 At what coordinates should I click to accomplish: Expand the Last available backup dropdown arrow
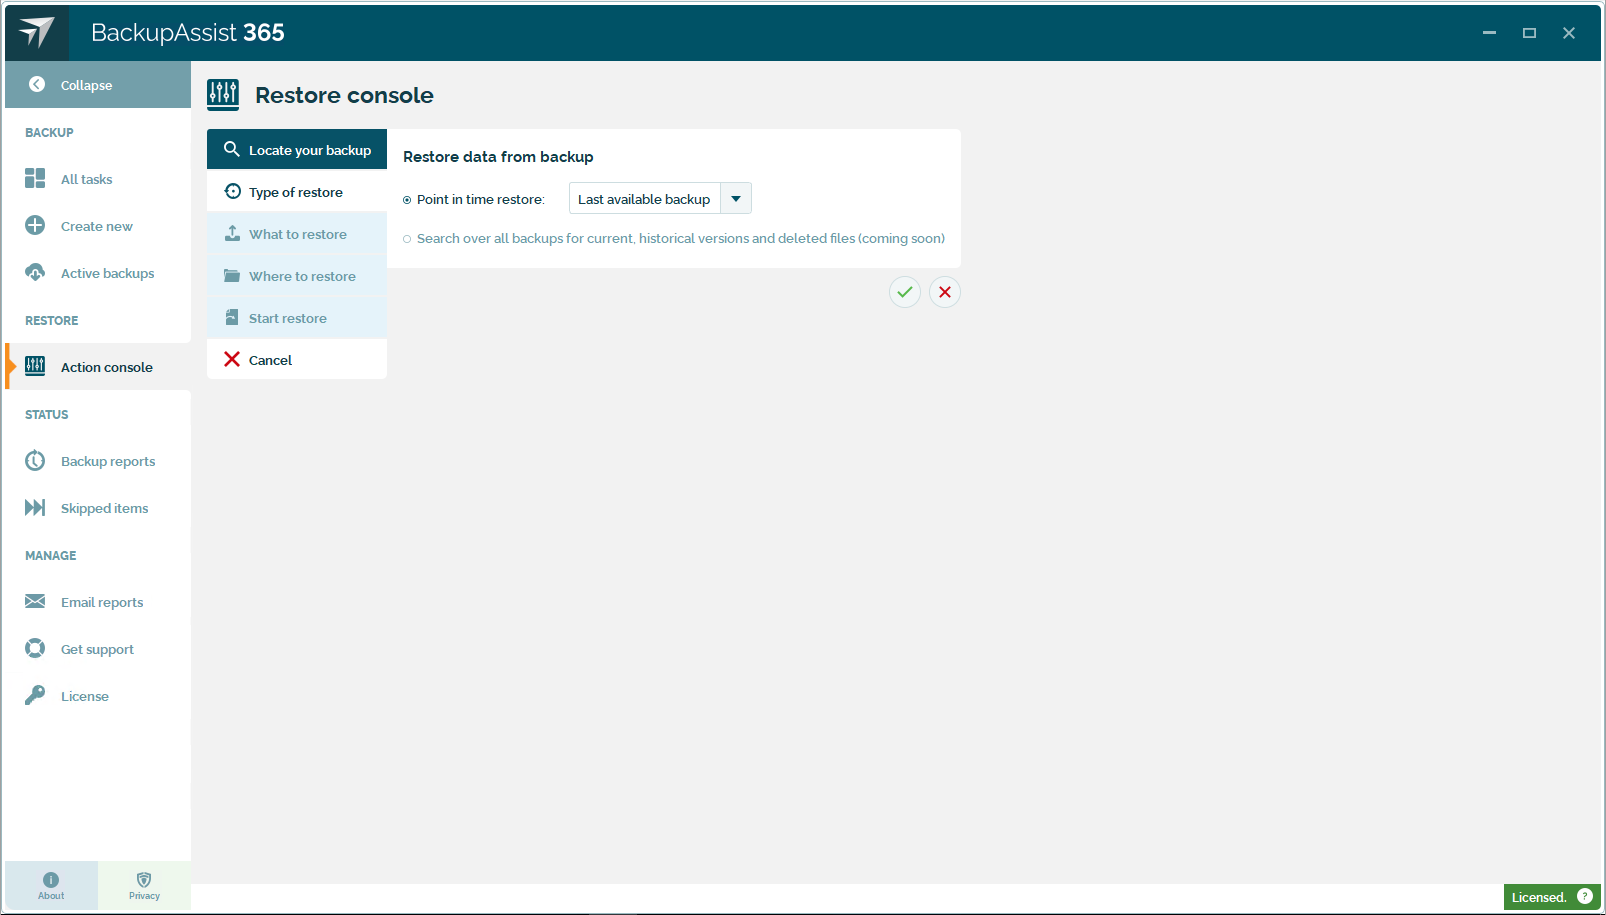736,198
